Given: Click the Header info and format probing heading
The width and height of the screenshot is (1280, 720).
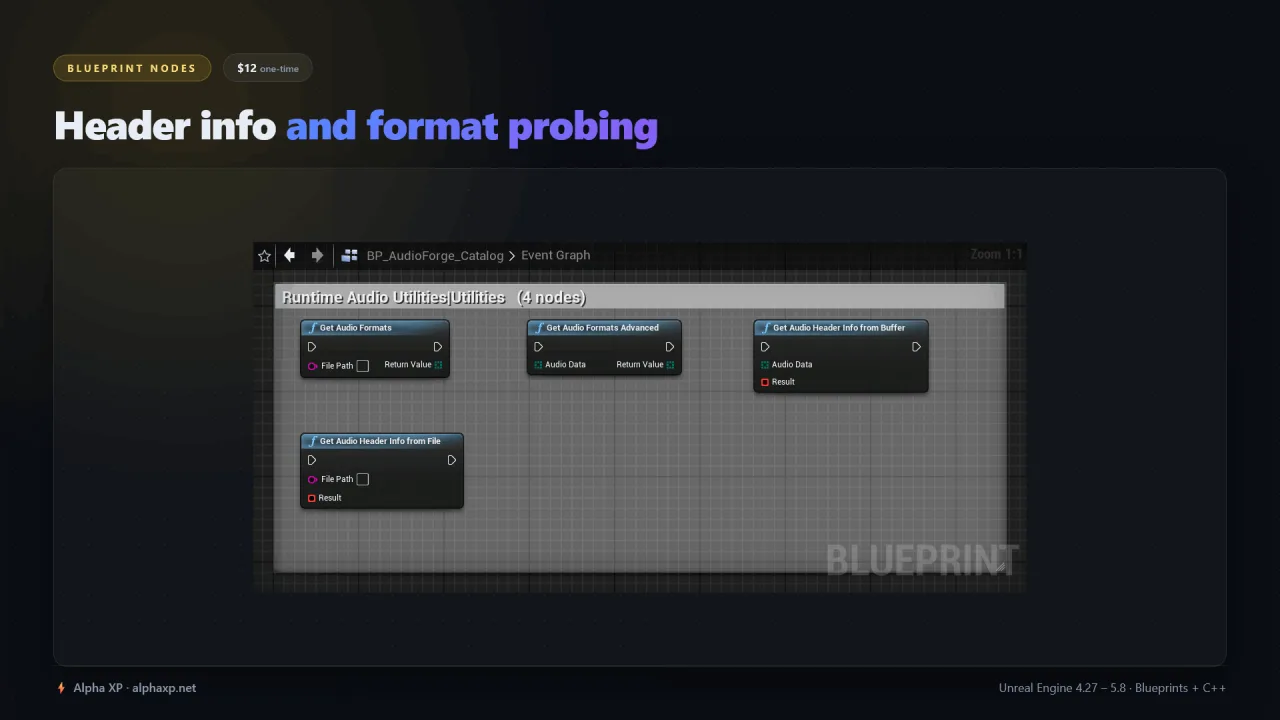Looking at the screenshot, I should click(x=356, y=126).
